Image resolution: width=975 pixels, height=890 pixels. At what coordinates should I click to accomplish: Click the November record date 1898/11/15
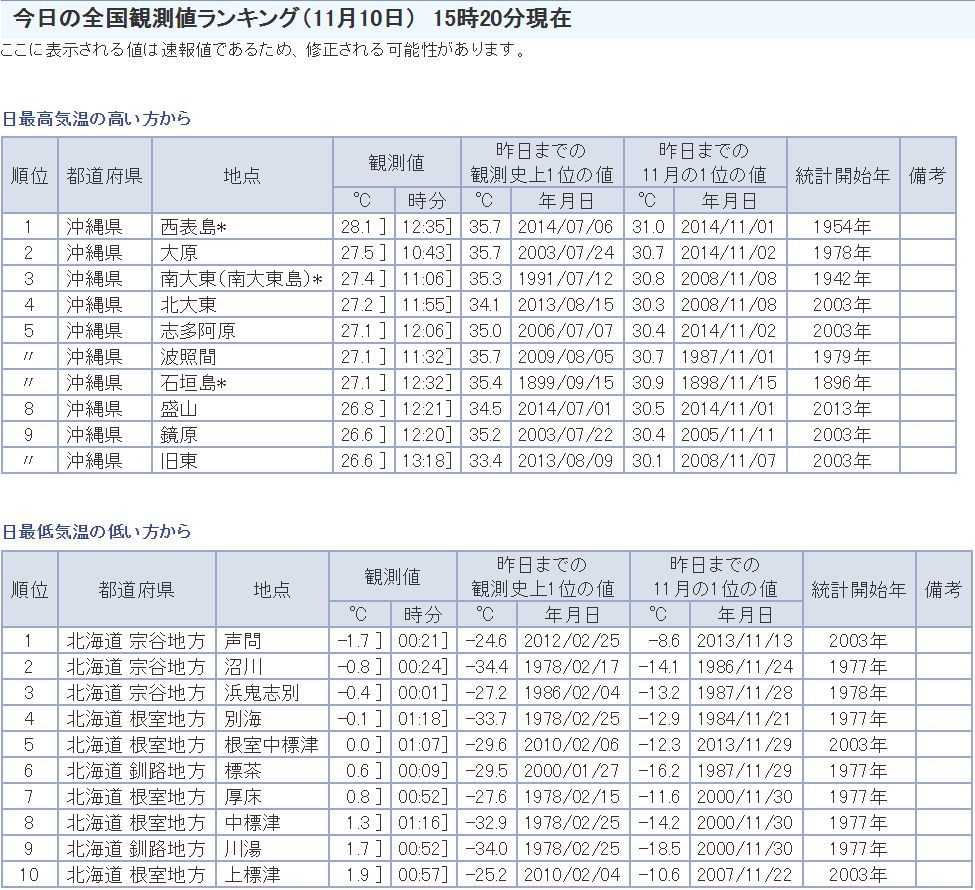[x=728, y=383]
